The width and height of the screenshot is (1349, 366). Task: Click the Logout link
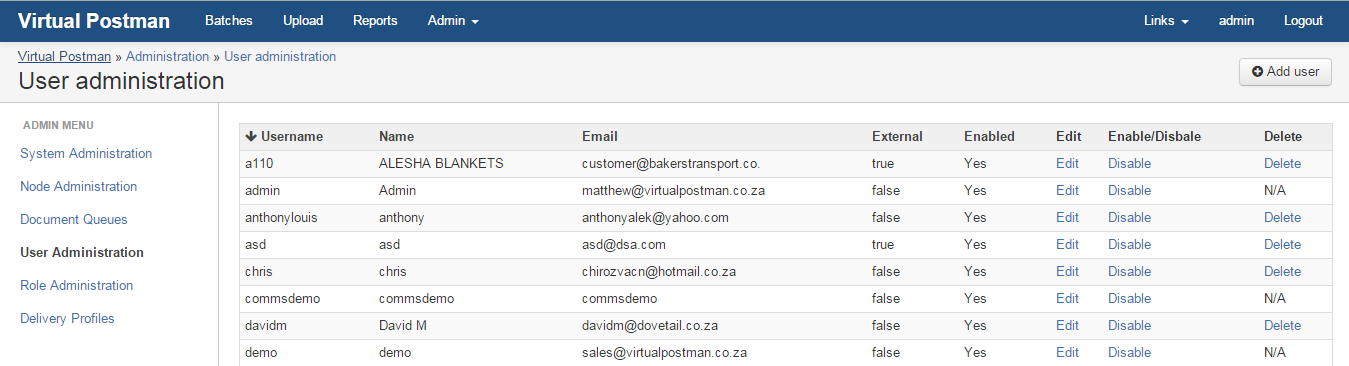click(x=1303, y=21)
